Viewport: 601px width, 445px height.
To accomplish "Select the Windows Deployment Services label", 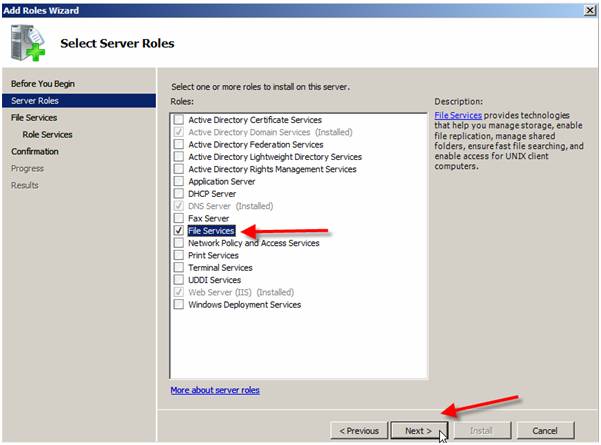I will (245, 305).
